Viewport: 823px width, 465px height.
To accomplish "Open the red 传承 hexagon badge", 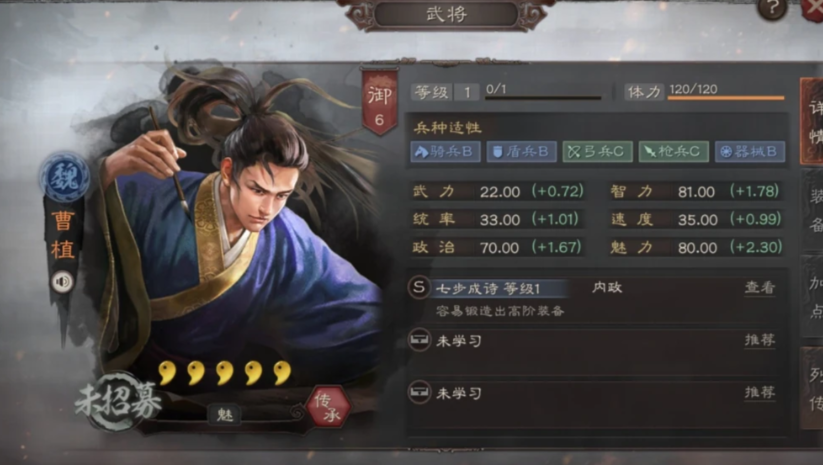I will coord(329,407).
